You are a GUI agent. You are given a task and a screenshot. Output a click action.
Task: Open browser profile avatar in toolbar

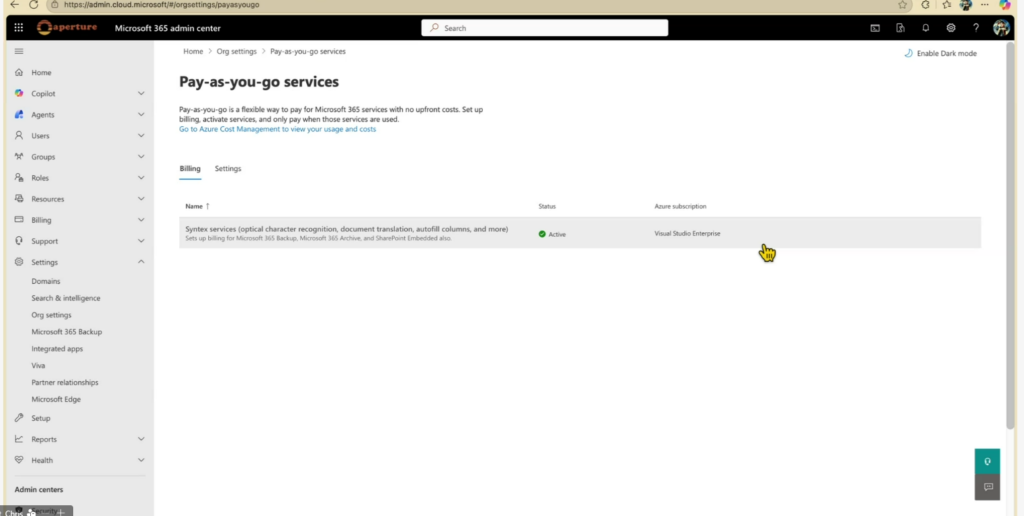966,5
